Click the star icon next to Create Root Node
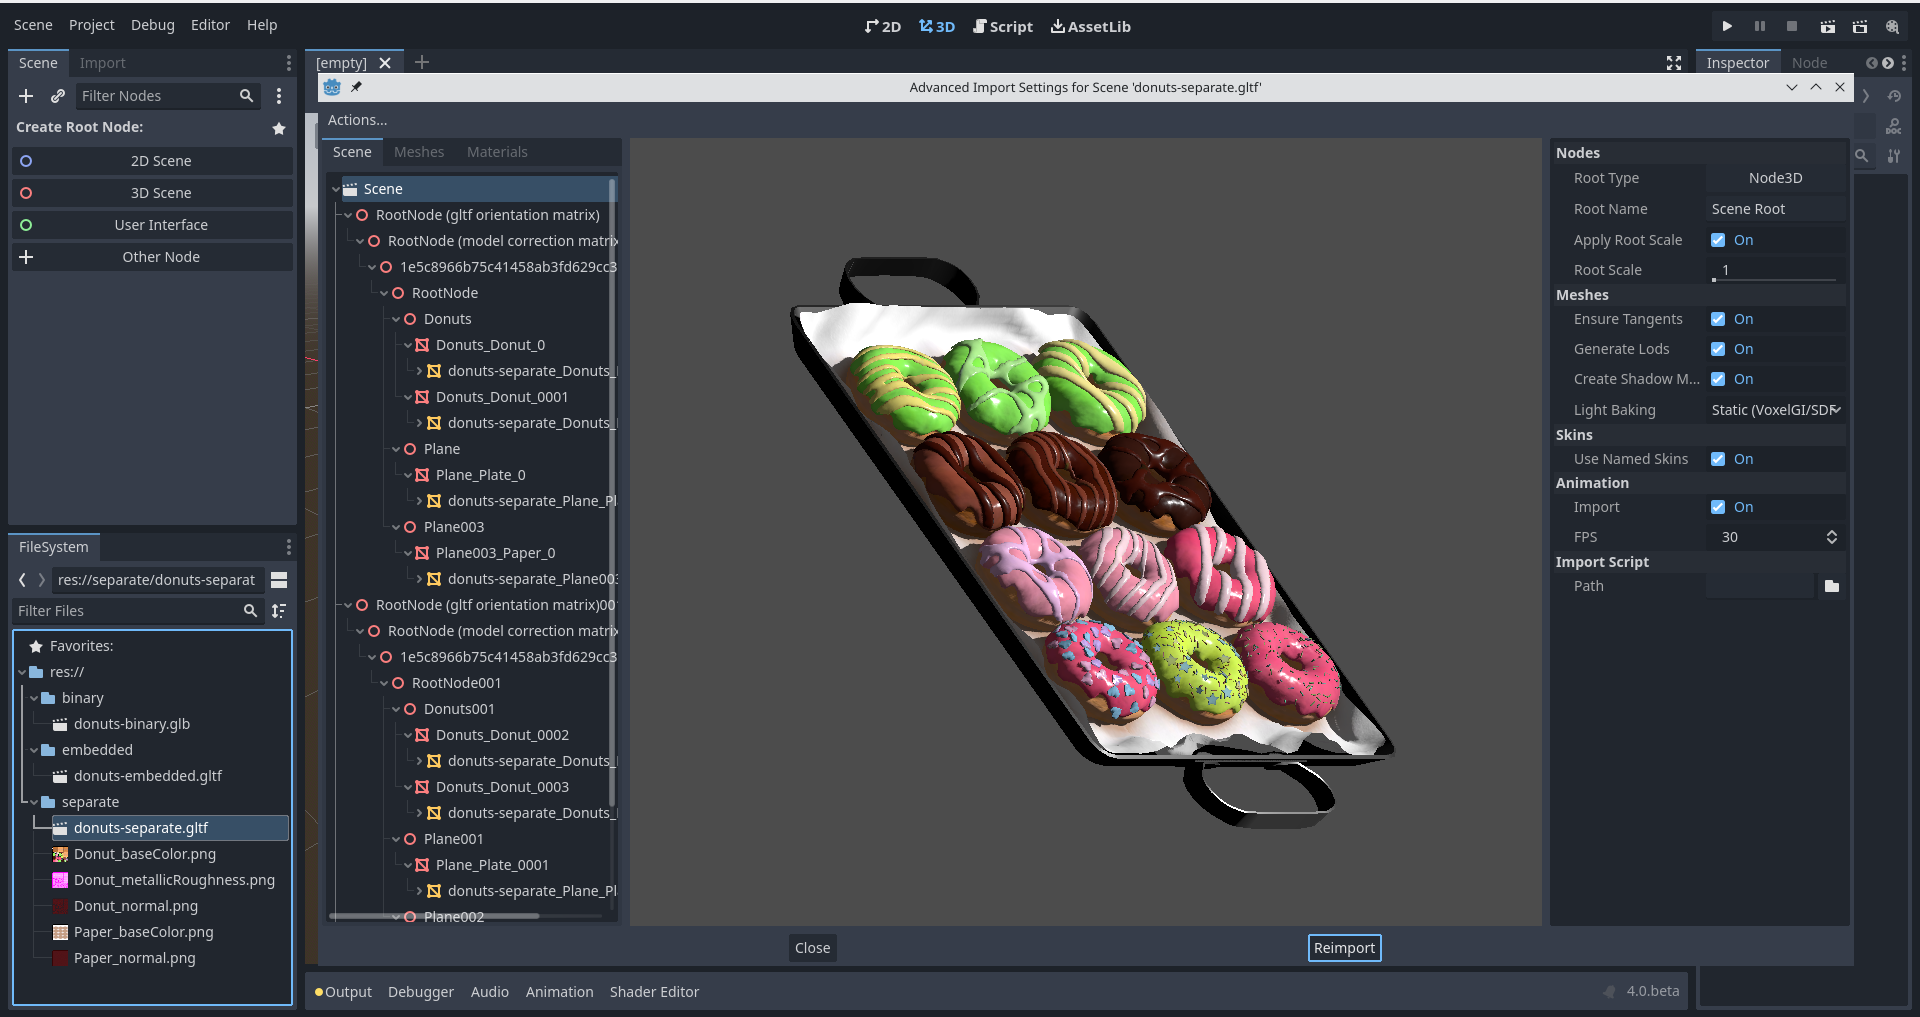1920x1017 pixels. pyautogui.click(x=278, y=129)
